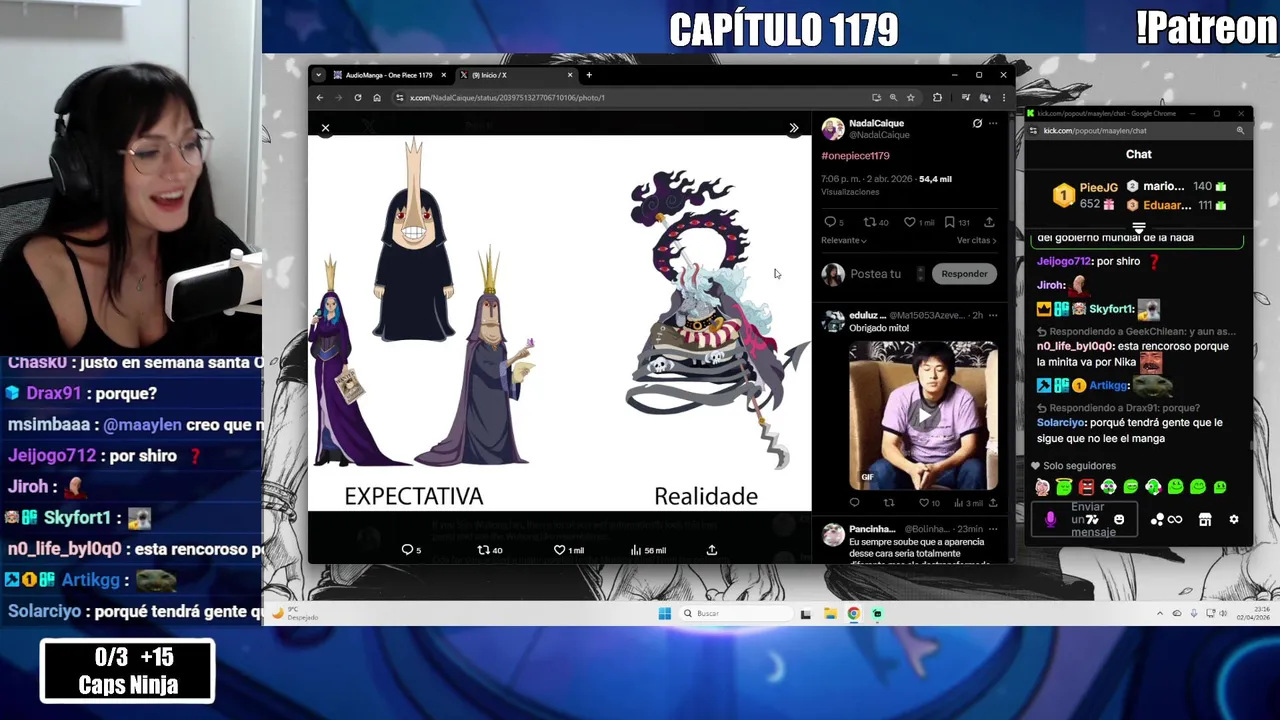The width and height of the screenshot is (1280, 720).
Task: Open the Ver citas link
Action: click(976, 240)
